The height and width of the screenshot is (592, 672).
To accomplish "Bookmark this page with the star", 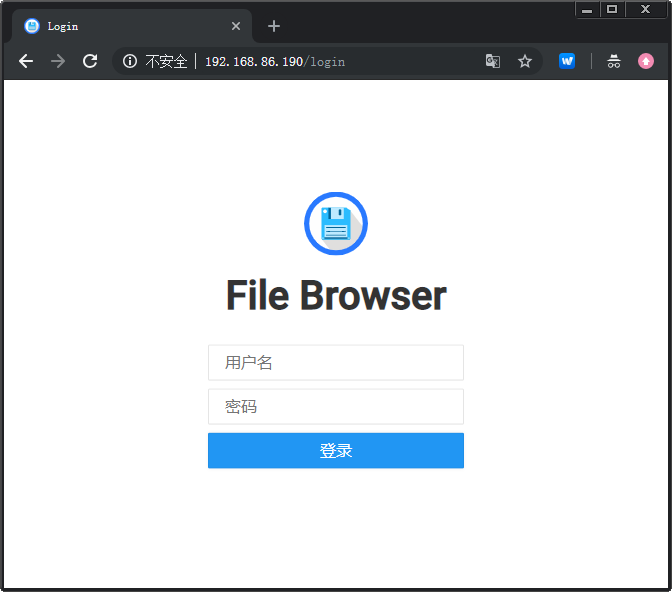I will 525,61.
